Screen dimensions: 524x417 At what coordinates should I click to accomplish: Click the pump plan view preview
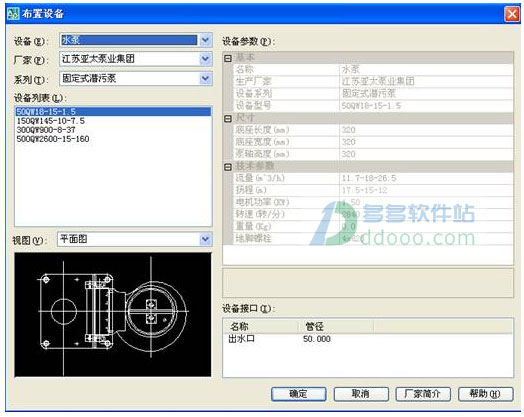click(113, 315)
